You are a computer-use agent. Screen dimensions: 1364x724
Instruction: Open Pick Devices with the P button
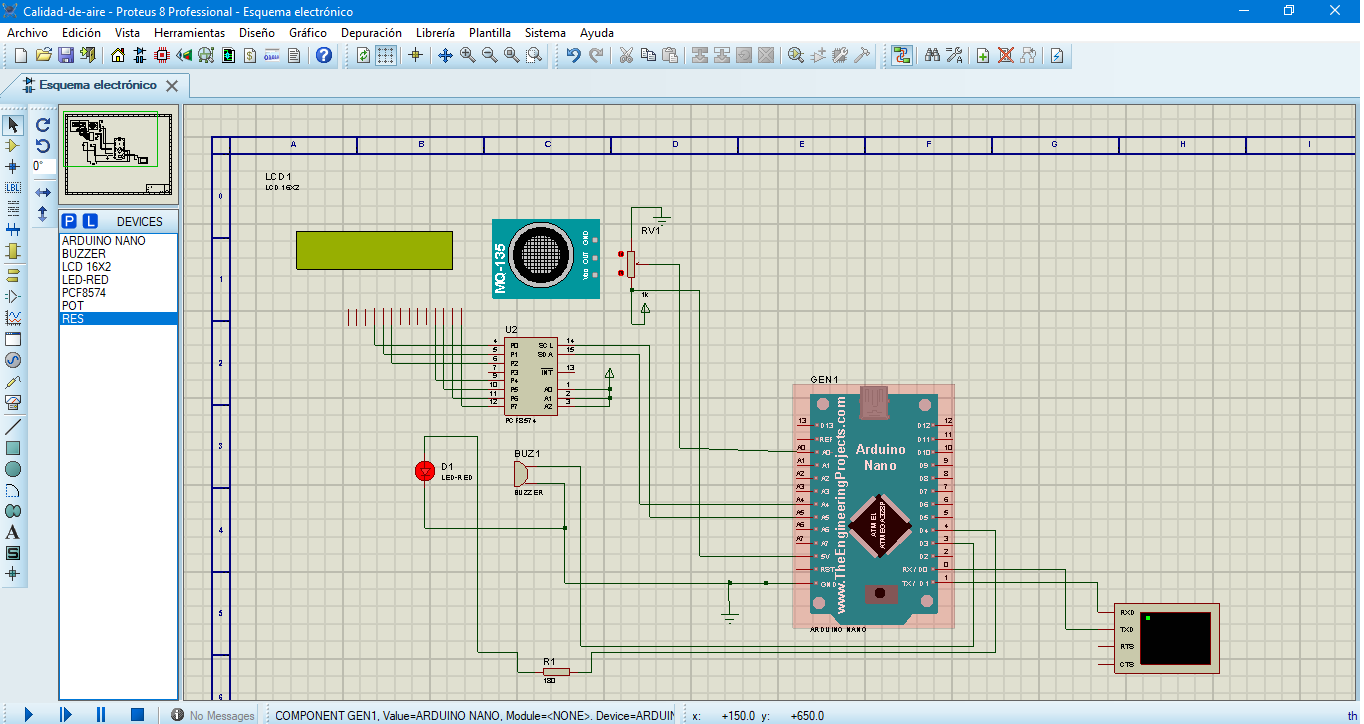70,220
